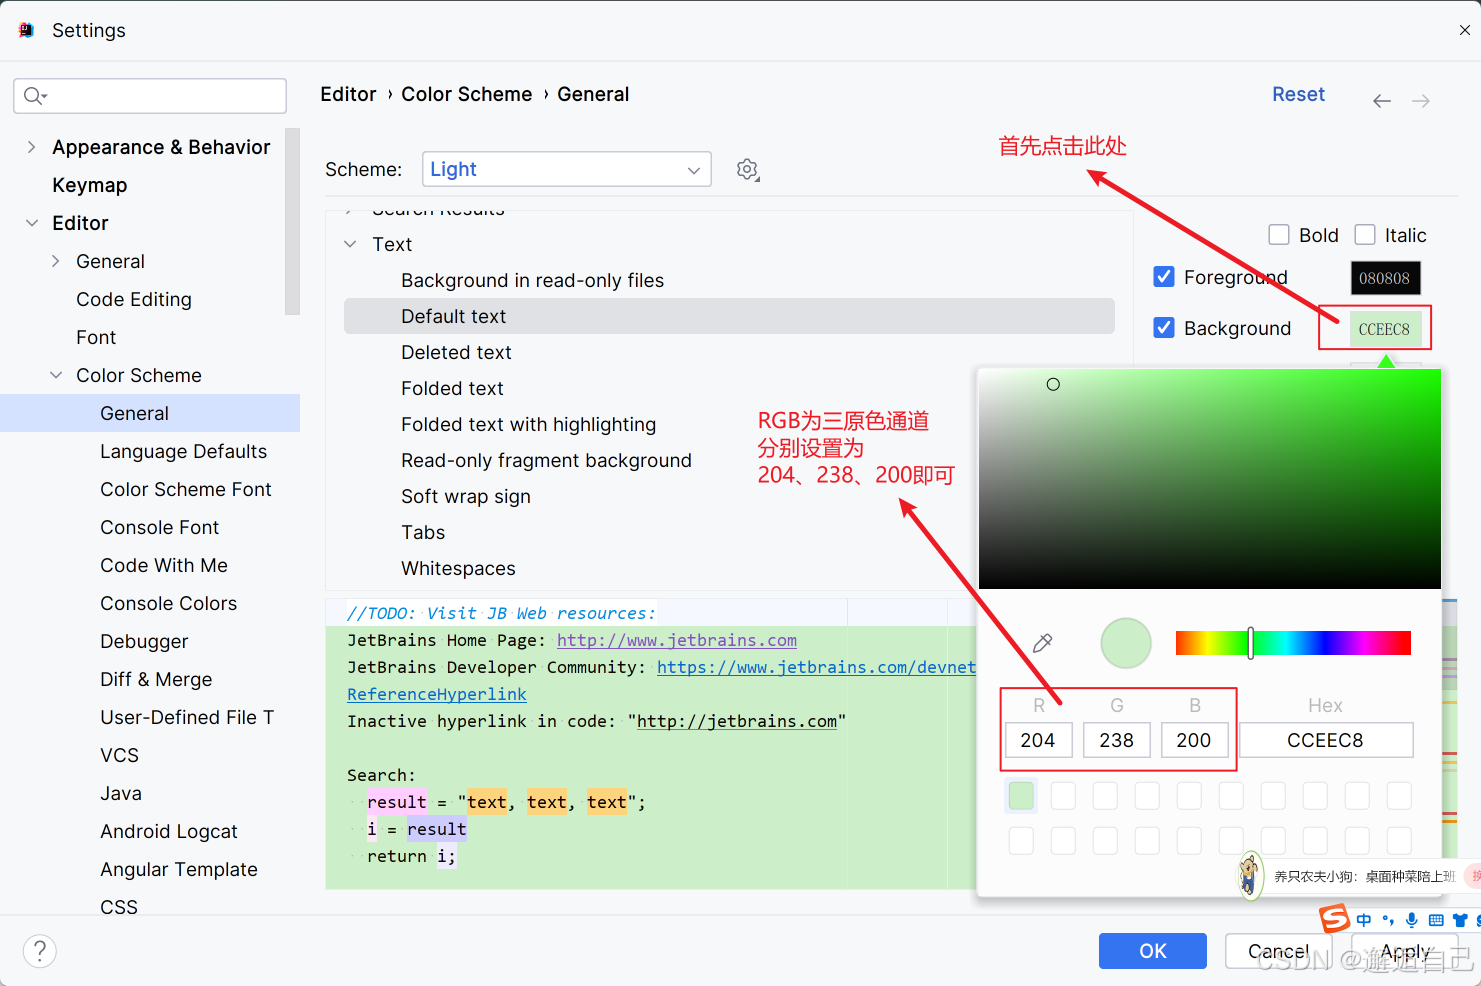Click the first saved green color swatch
Screen dimensions: 1481x986
point(1021,796)
